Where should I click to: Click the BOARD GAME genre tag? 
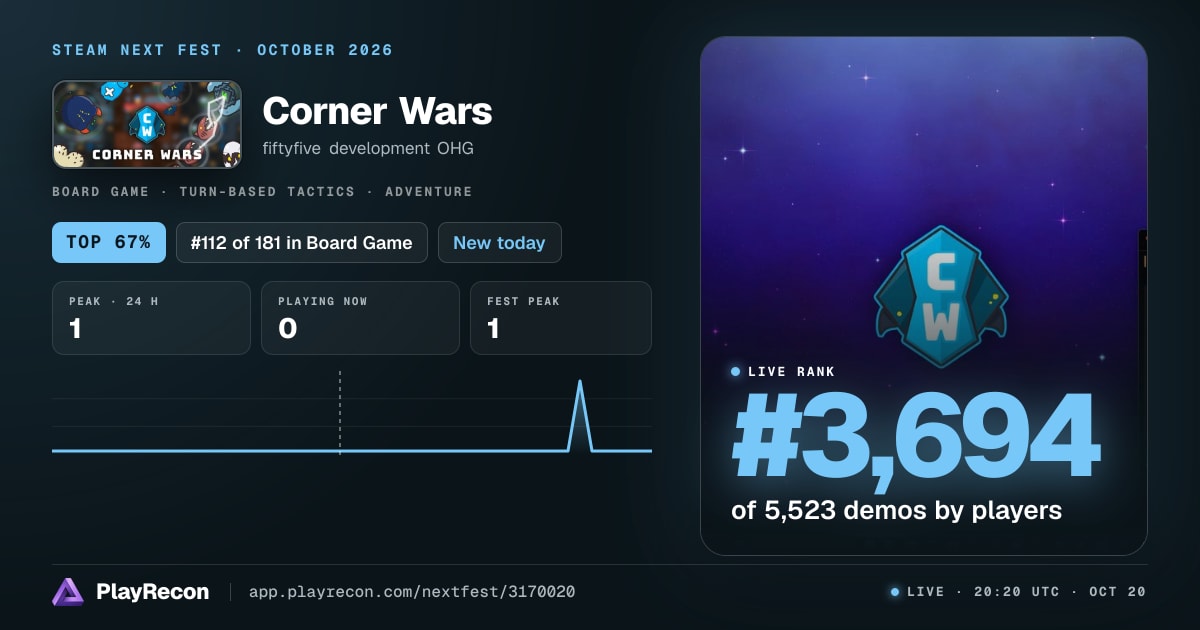pyautogui.click(x=100, y=191)
